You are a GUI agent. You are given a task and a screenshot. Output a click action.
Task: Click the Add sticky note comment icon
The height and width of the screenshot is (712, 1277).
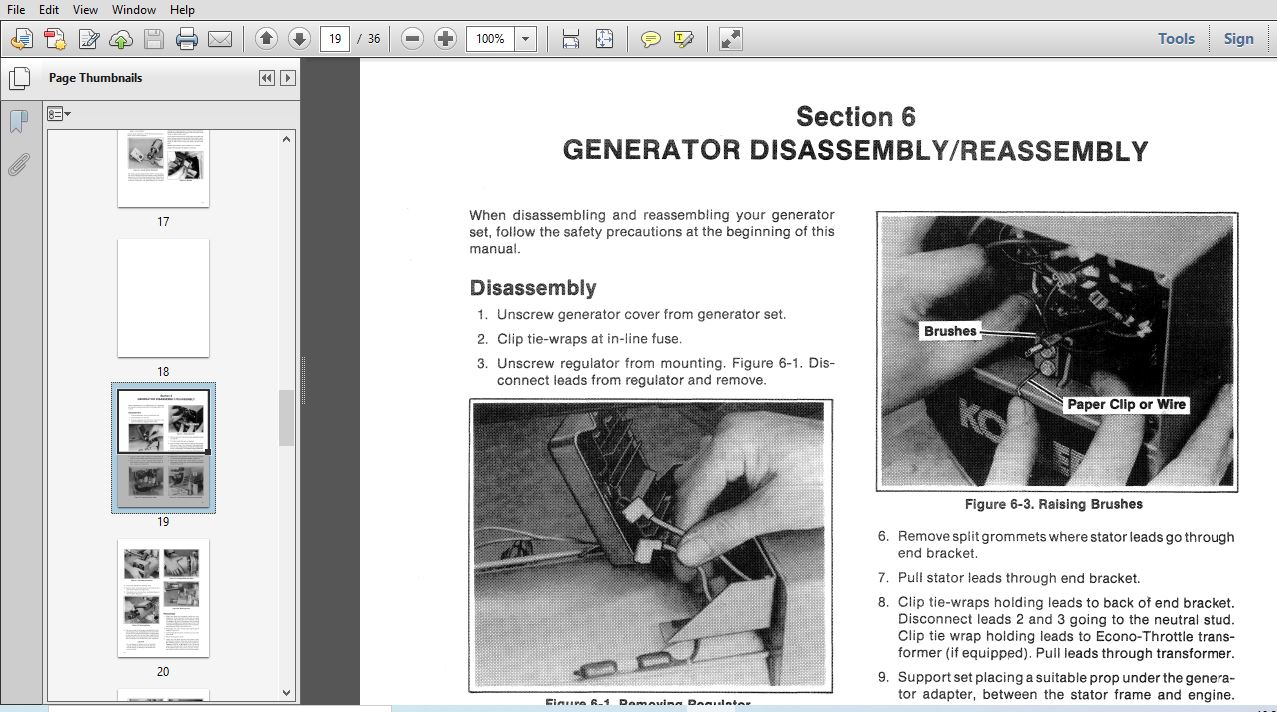(x=651, y=39)
